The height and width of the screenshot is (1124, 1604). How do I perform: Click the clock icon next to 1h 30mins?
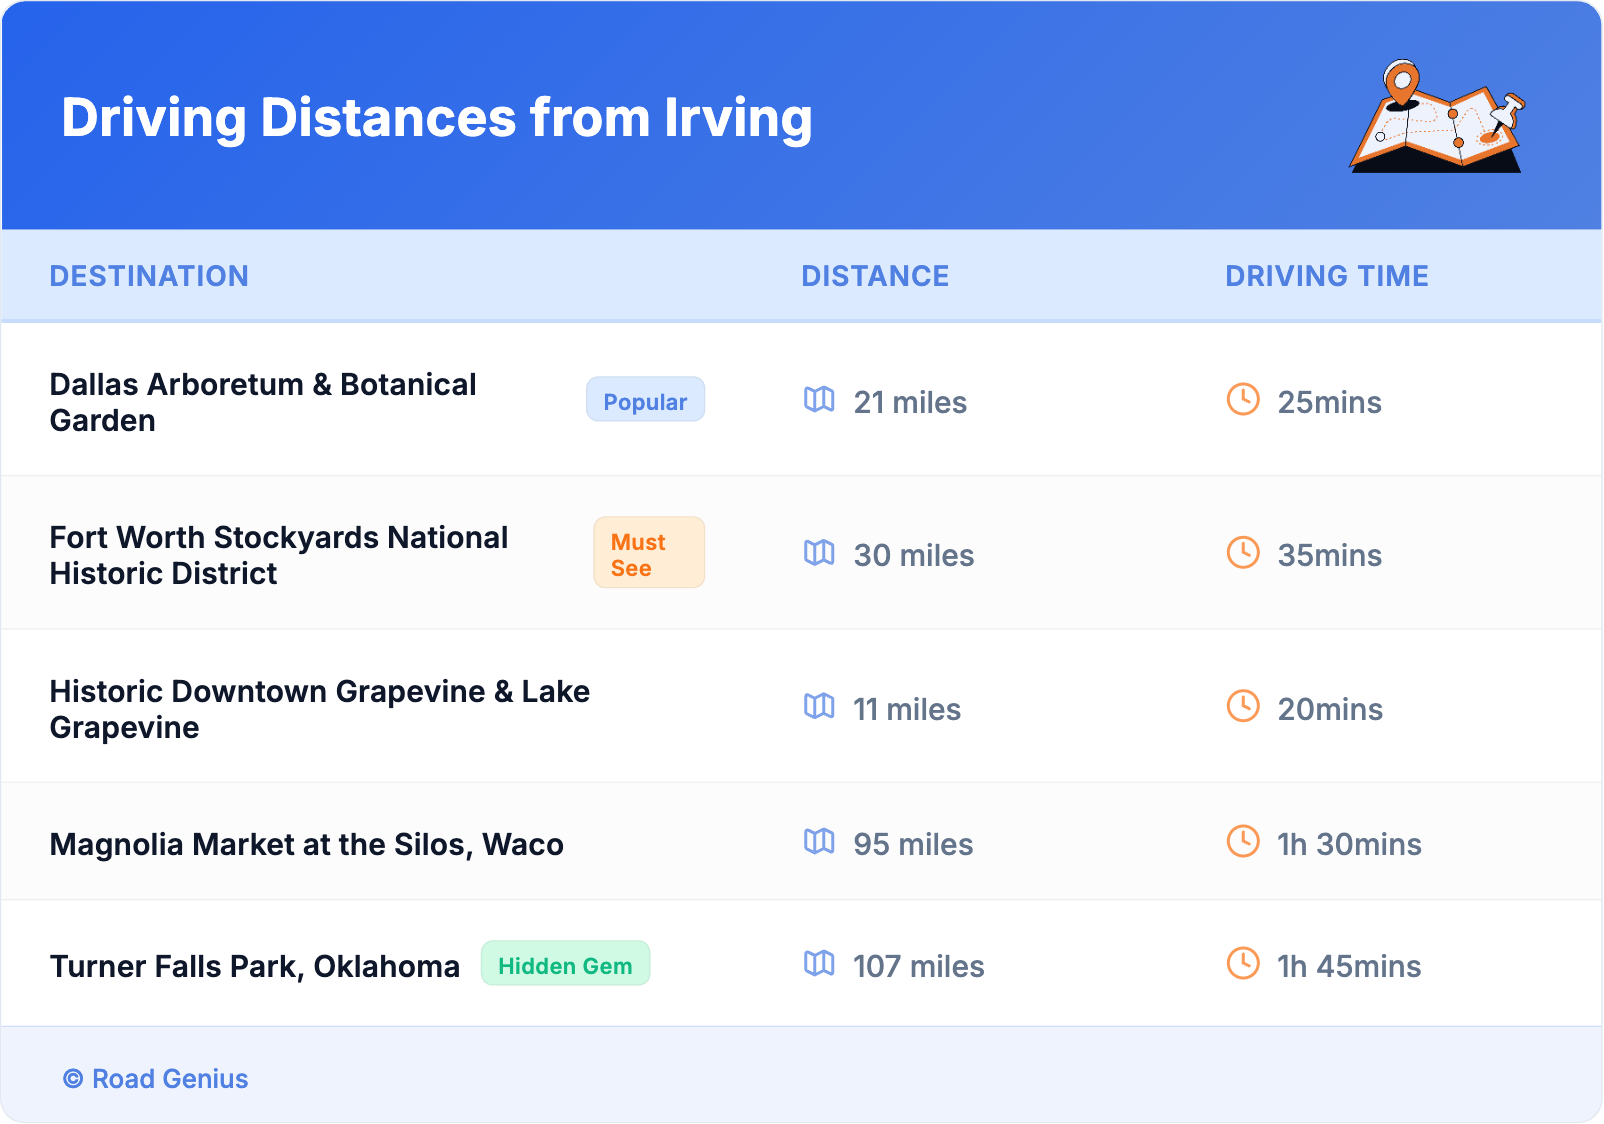point(1243,842)
